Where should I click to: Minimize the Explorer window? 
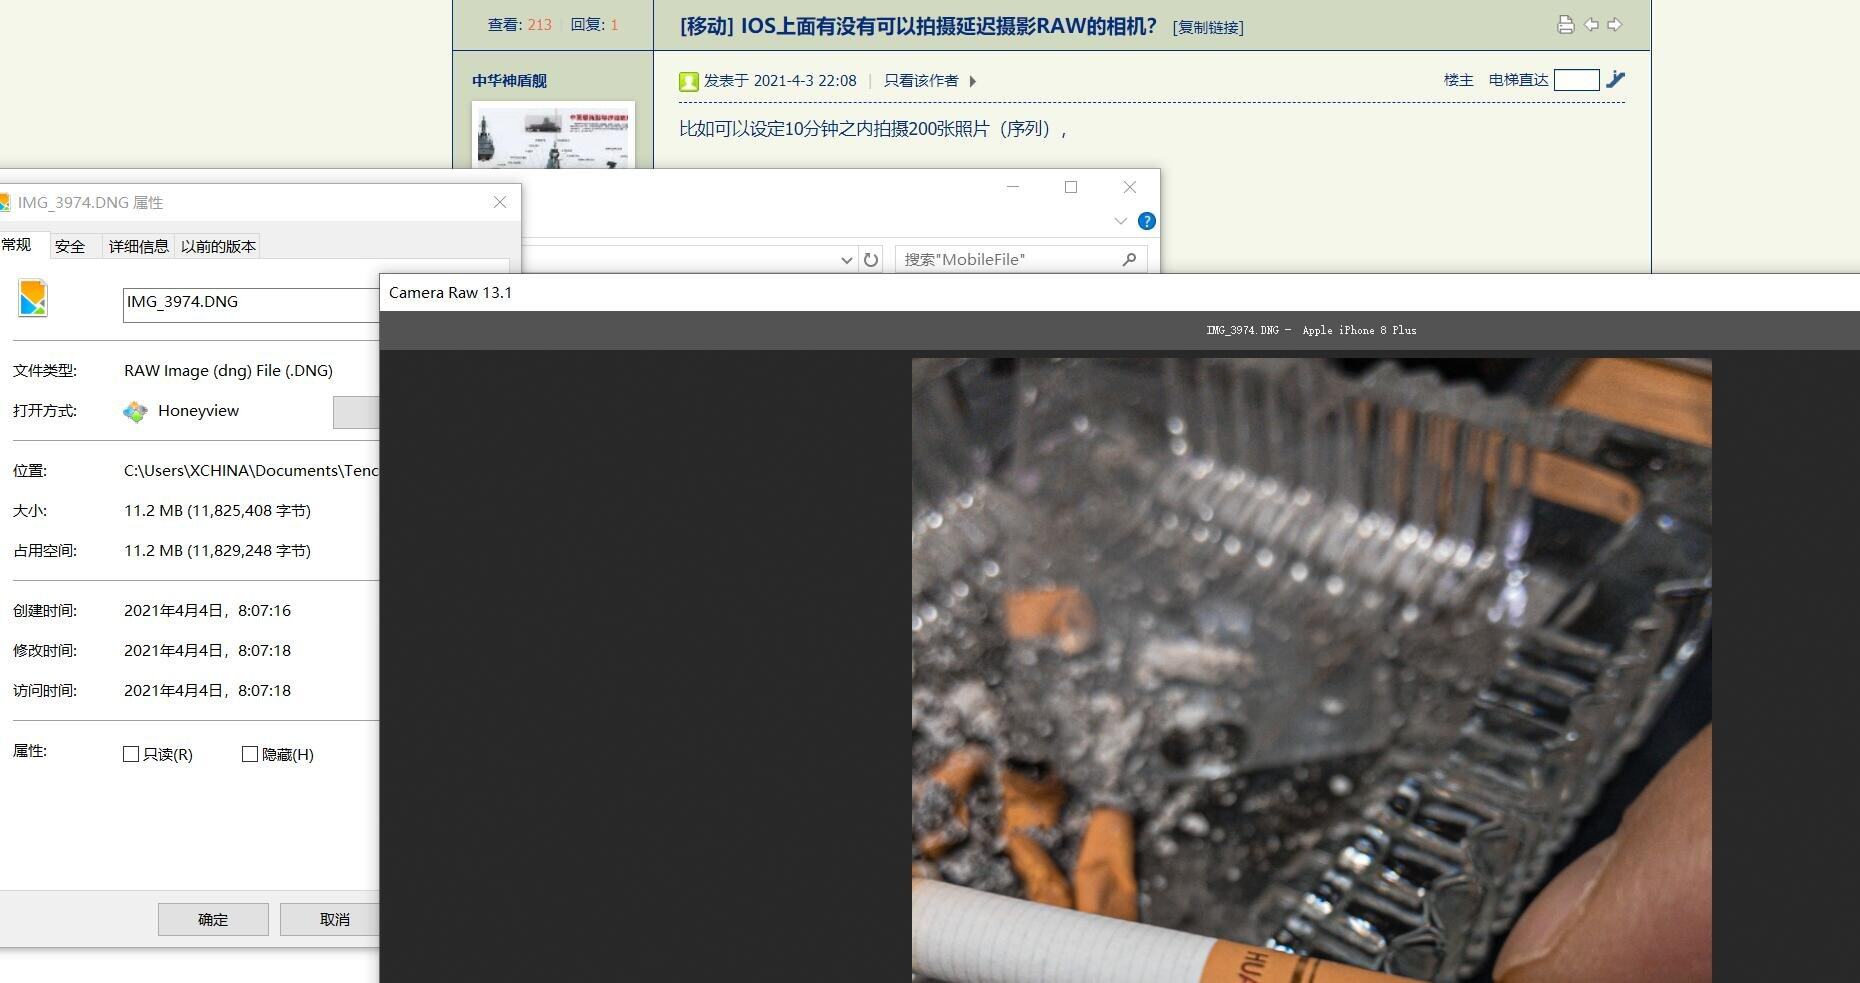tap(1013, 187)
